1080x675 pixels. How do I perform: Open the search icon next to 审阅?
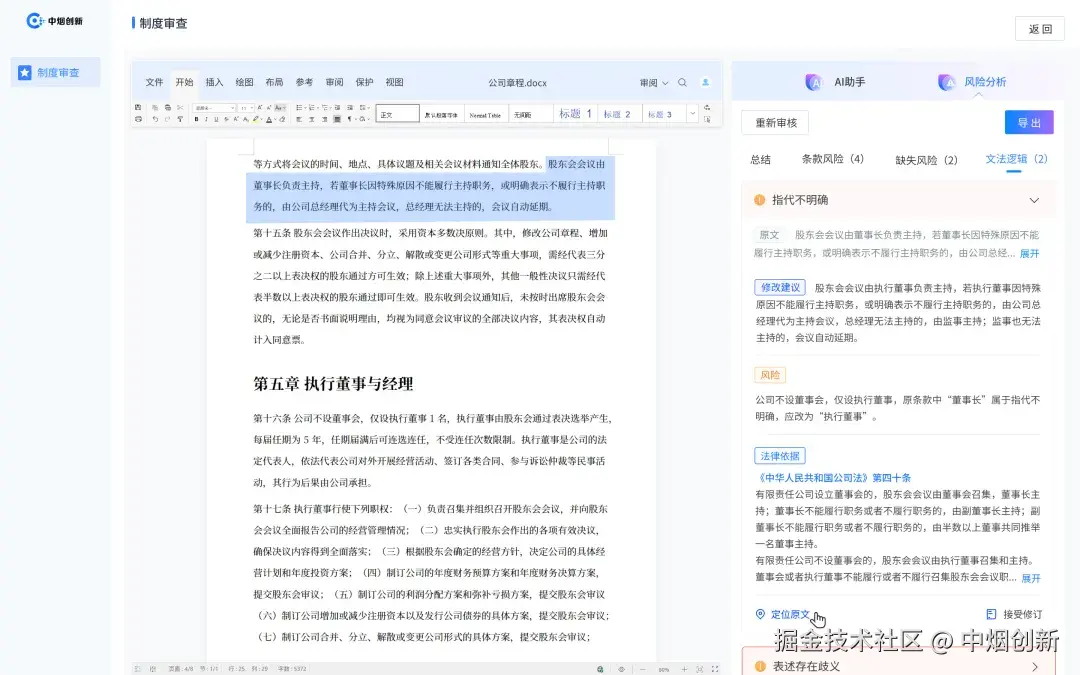click(682, 83)
